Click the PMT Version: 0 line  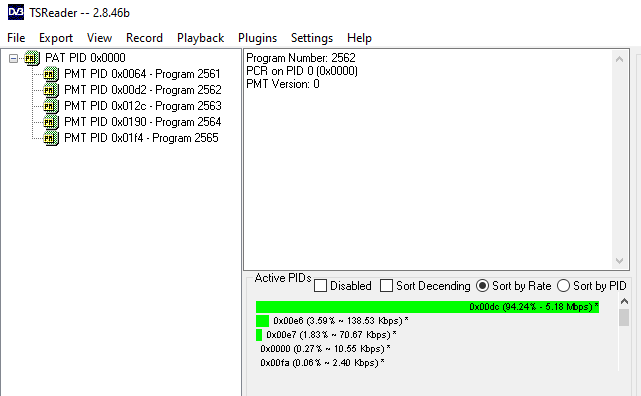pos(282,84)
